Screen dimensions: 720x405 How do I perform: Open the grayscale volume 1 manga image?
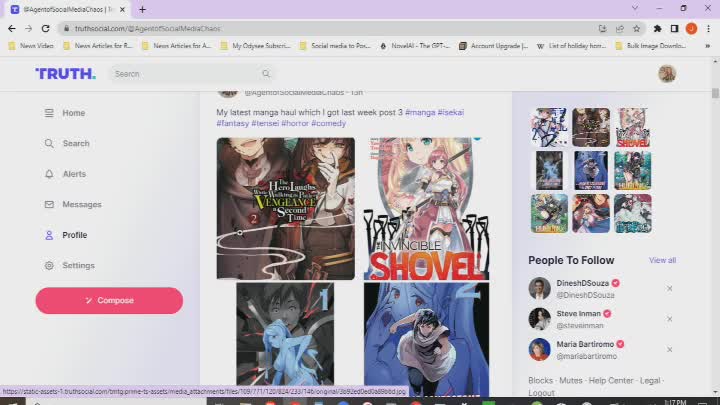click(x=285, y=334)
